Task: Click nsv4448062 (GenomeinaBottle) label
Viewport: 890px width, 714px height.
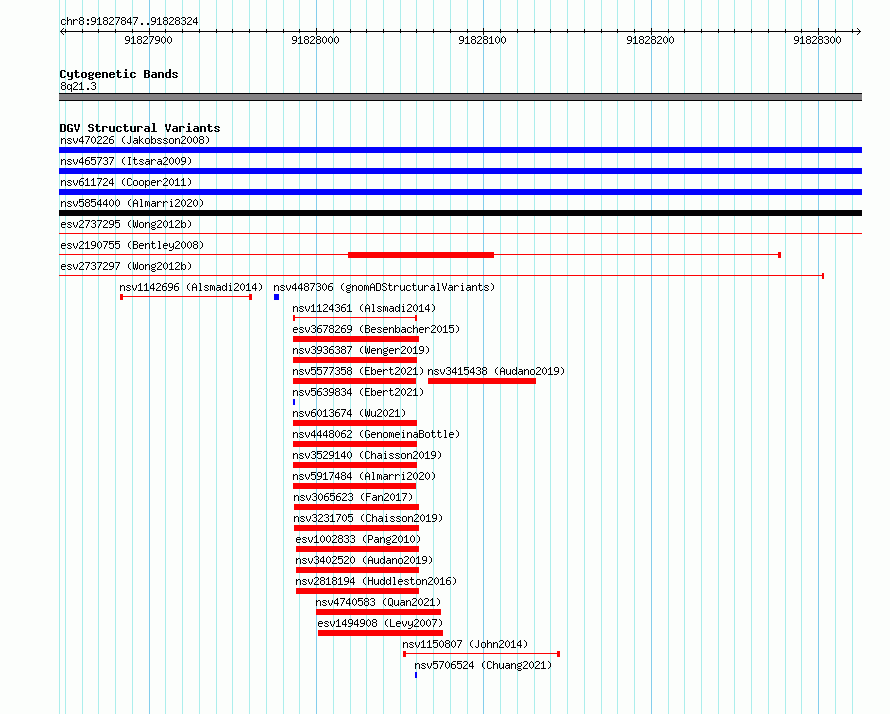Action: 376,434
